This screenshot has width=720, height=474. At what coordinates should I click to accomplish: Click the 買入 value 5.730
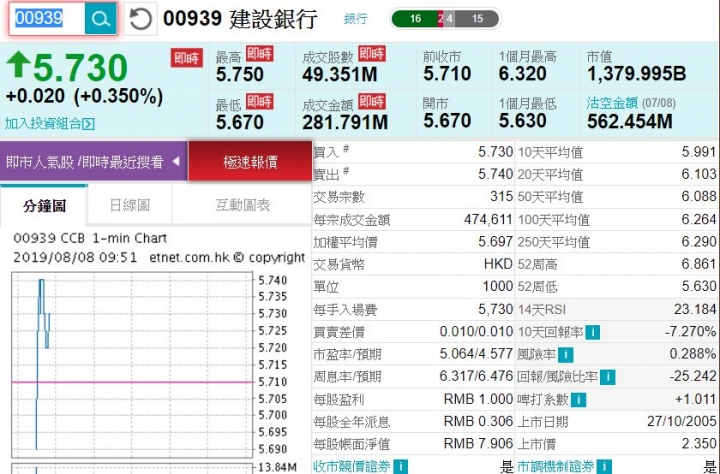point(495,152)
